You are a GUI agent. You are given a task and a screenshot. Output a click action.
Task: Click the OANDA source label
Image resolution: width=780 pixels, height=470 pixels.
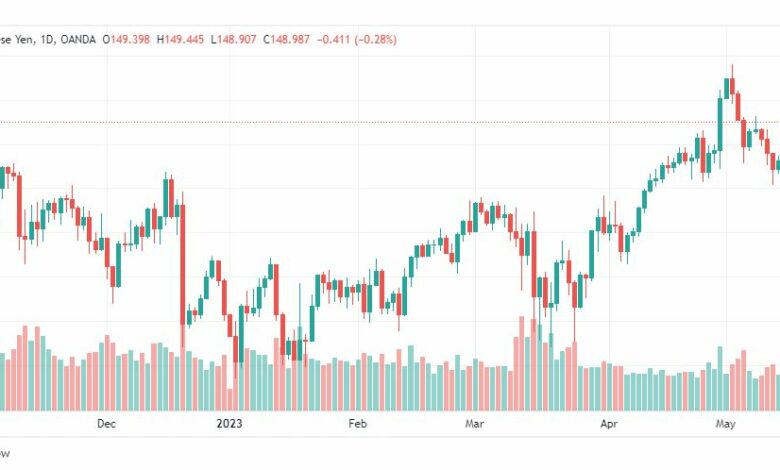(78, 39)
